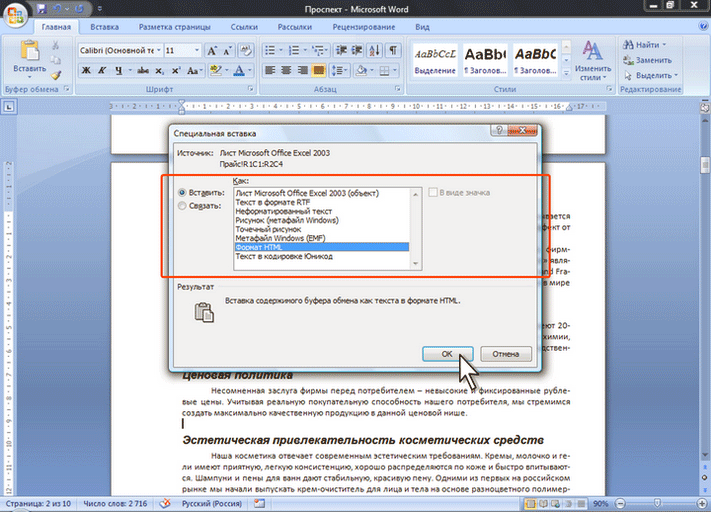Click the Save icon in quick access toolbar
The image size is (711, 512).
[x=42, y=8]
